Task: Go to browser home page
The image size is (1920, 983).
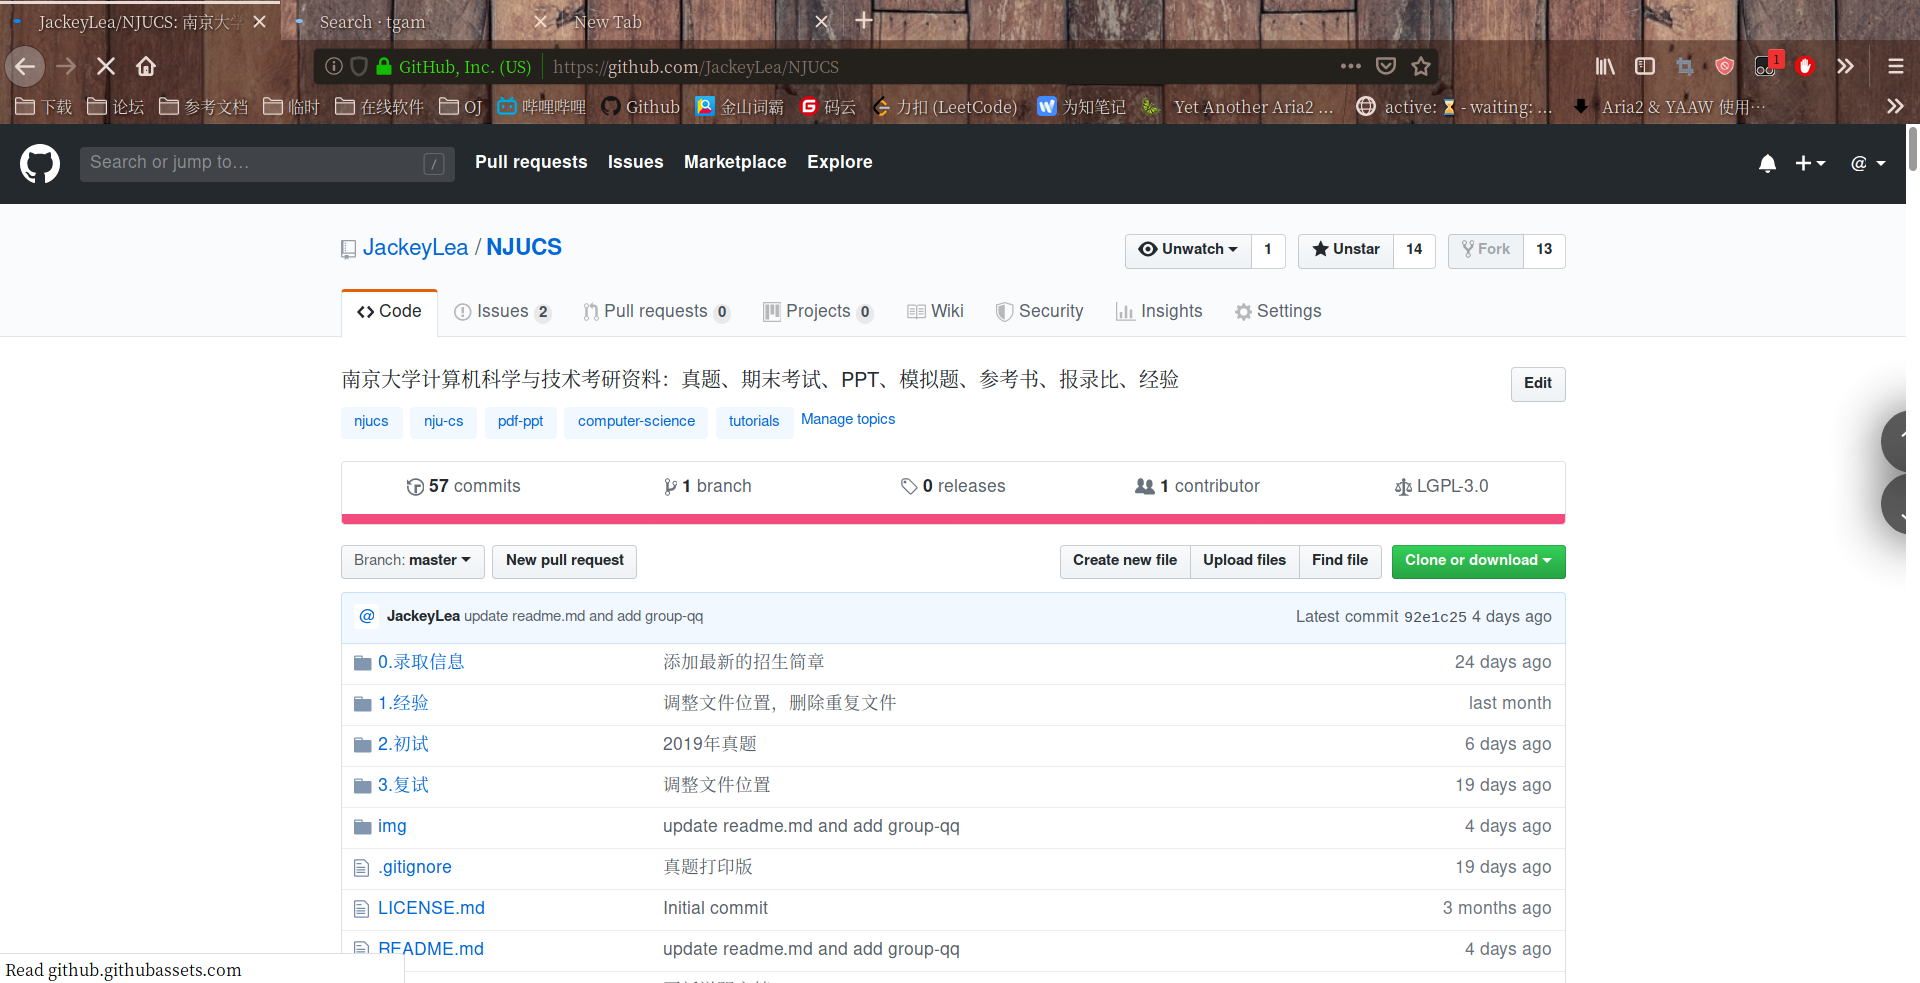Action: tap(146, 66)
